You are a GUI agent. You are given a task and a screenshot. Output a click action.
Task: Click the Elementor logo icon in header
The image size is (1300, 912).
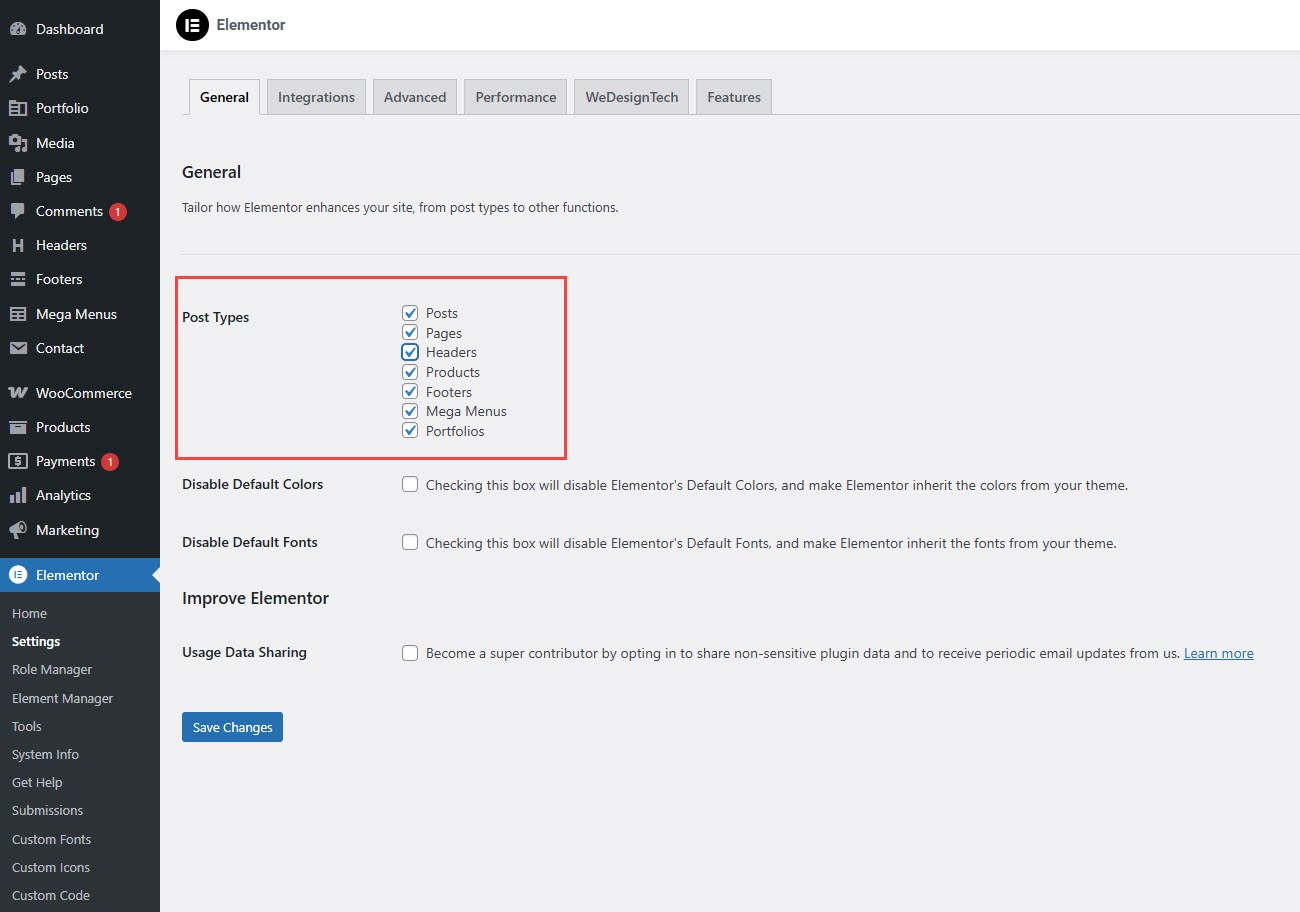(192, 25)
